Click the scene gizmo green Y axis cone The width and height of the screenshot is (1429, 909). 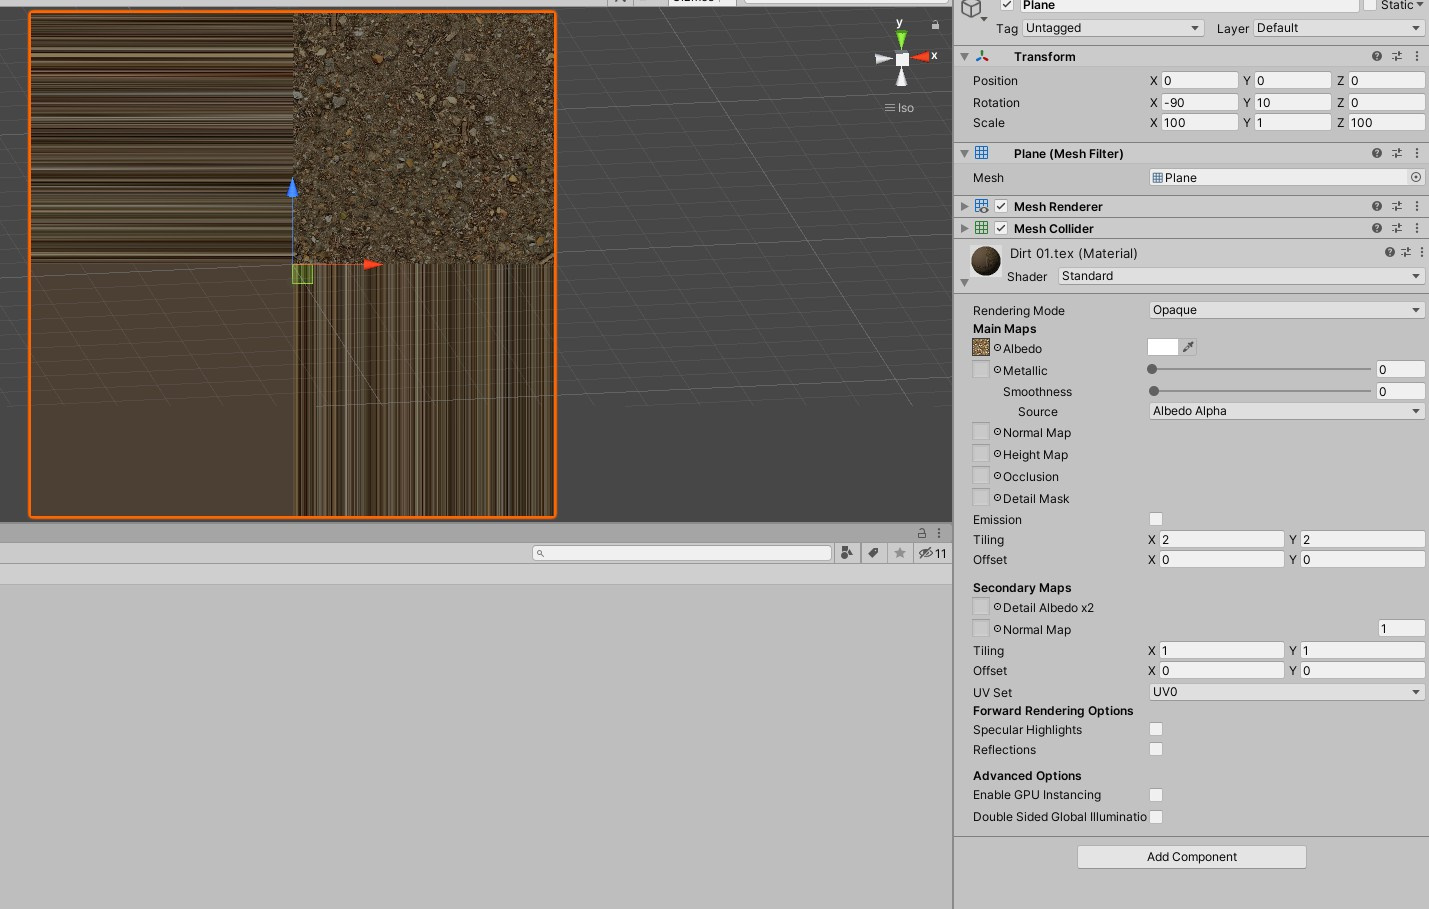click(901, 39)
